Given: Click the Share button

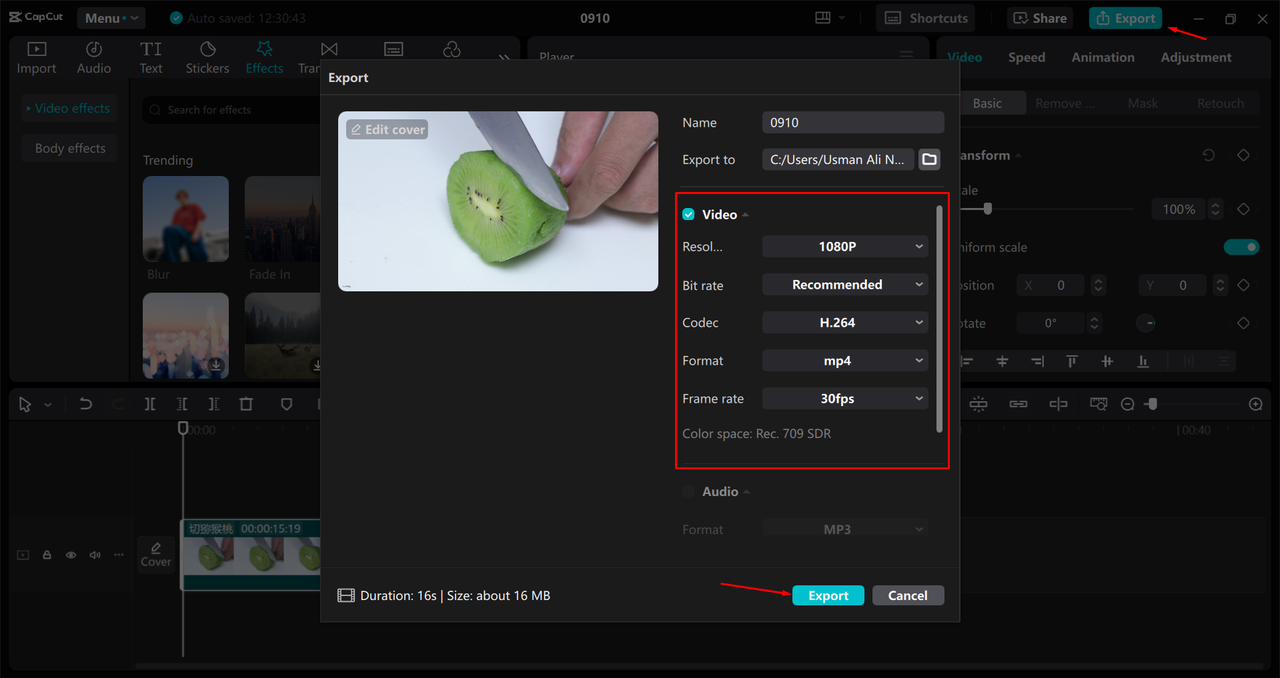Looking at the screenshot, I should [1039, 18].
